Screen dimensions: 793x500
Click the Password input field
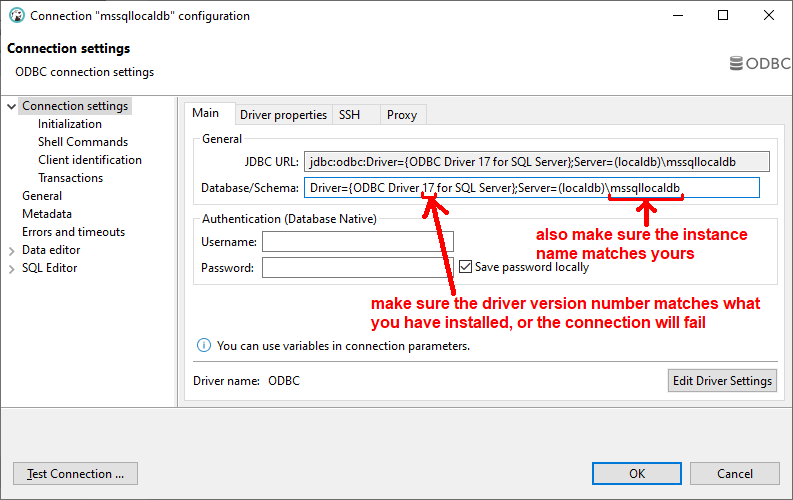pos(358,267)
